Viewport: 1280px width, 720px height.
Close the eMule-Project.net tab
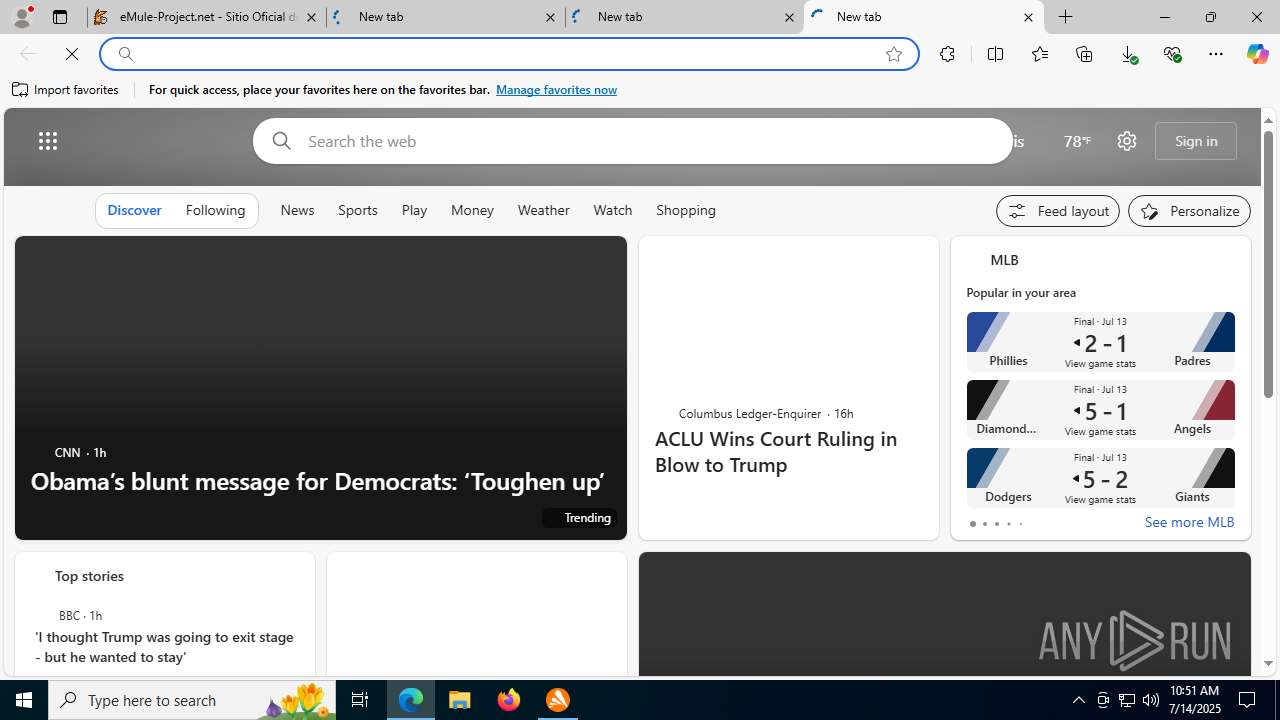[x=311, y=17]
